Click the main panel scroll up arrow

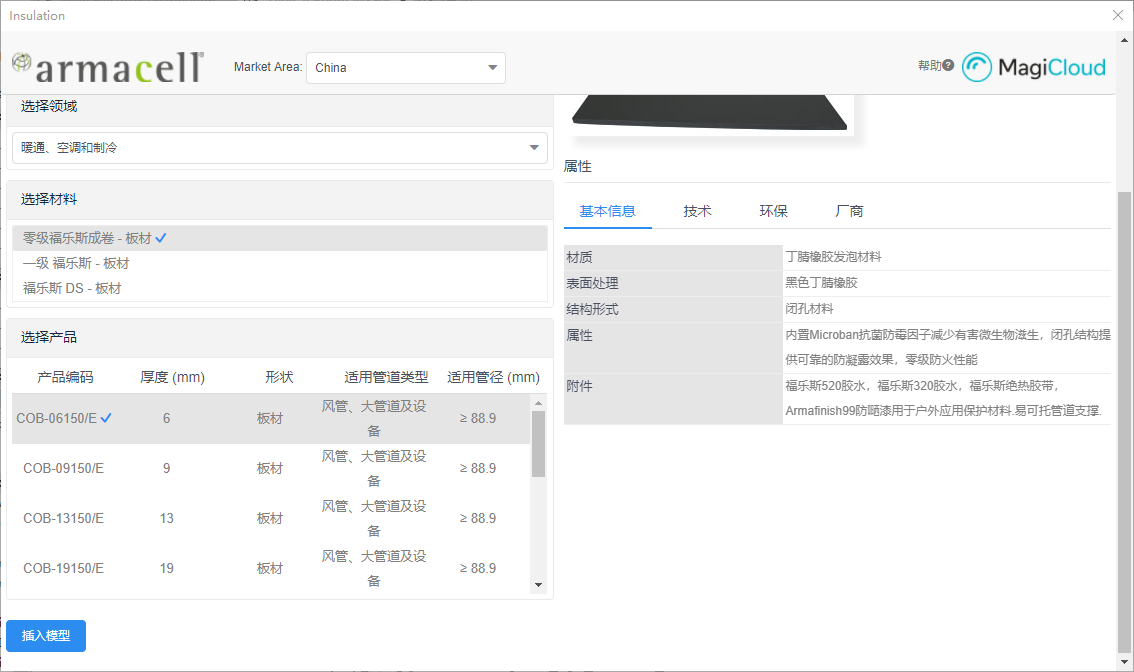coord(1123,39)
